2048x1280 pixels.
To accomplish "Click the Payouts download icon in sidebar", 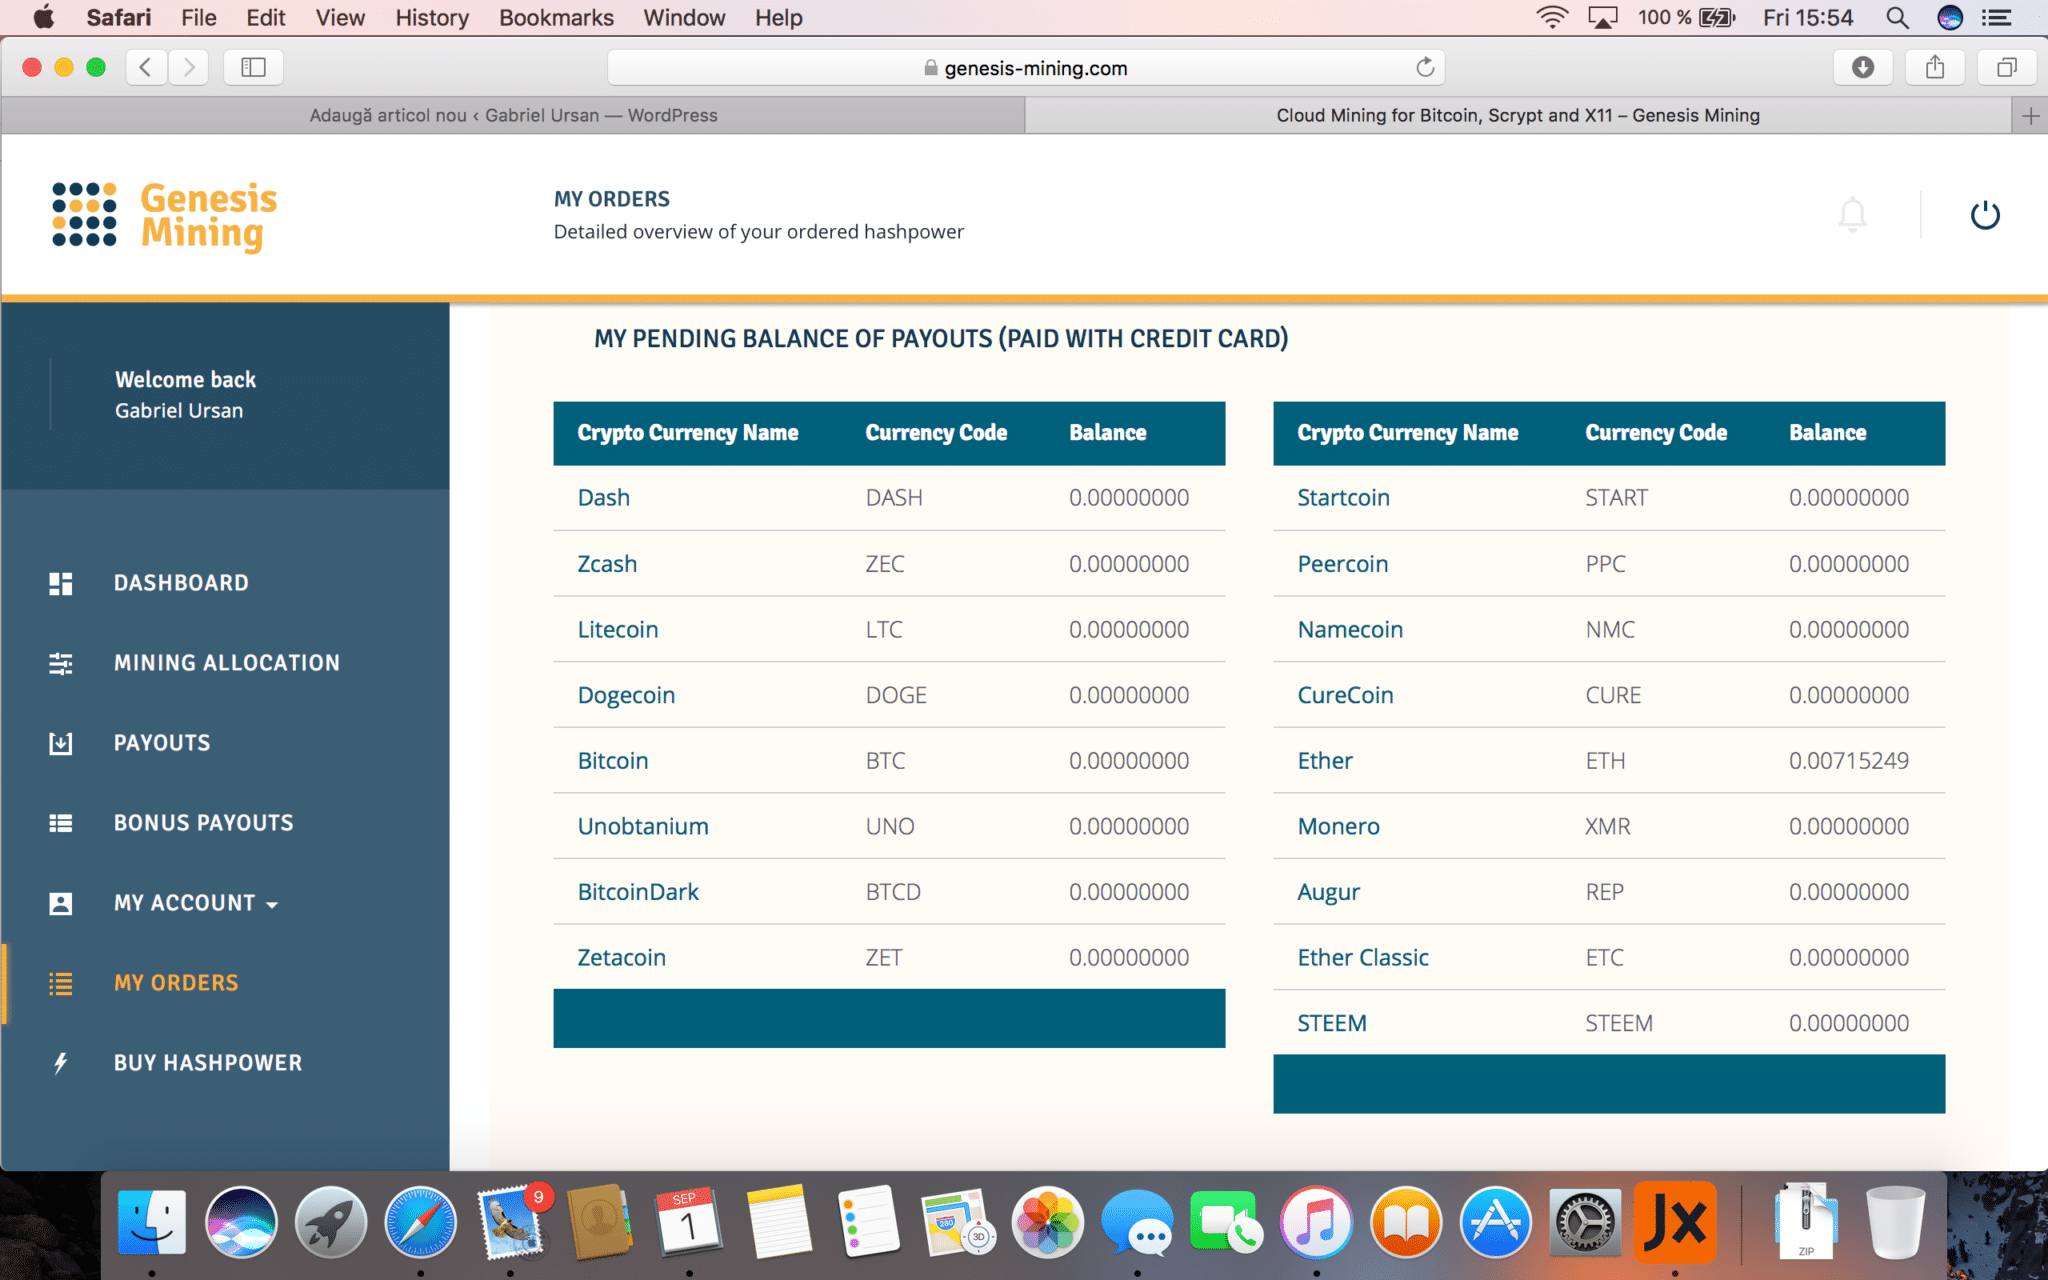I will [61, 743].
